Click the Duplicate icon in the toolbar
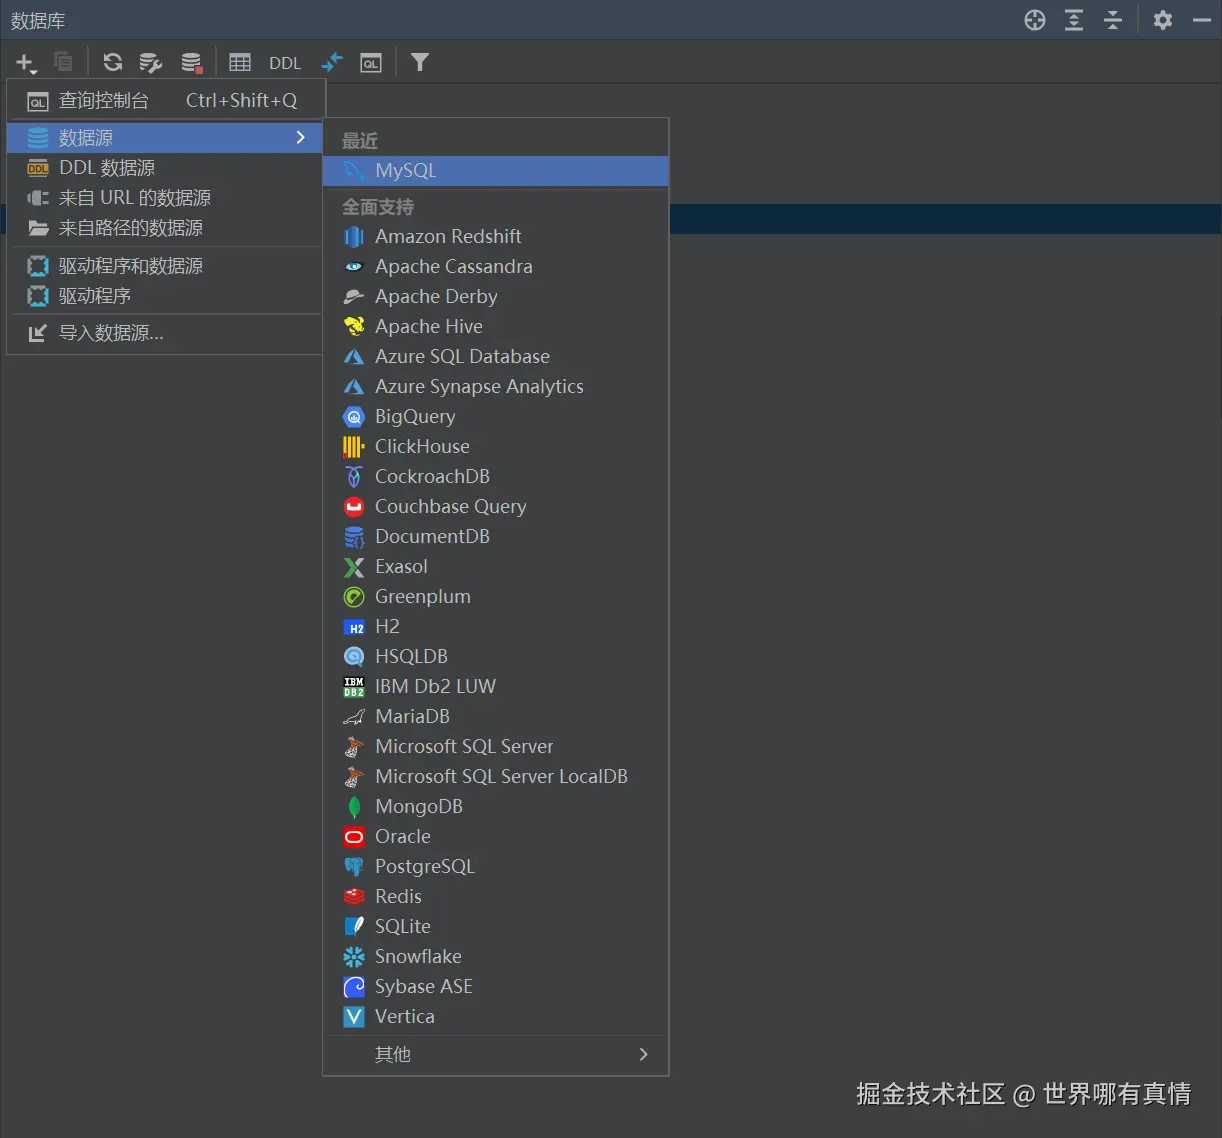Viewport: 1222px width, 1138px height. pyautogui.click(x=63, y=62)
